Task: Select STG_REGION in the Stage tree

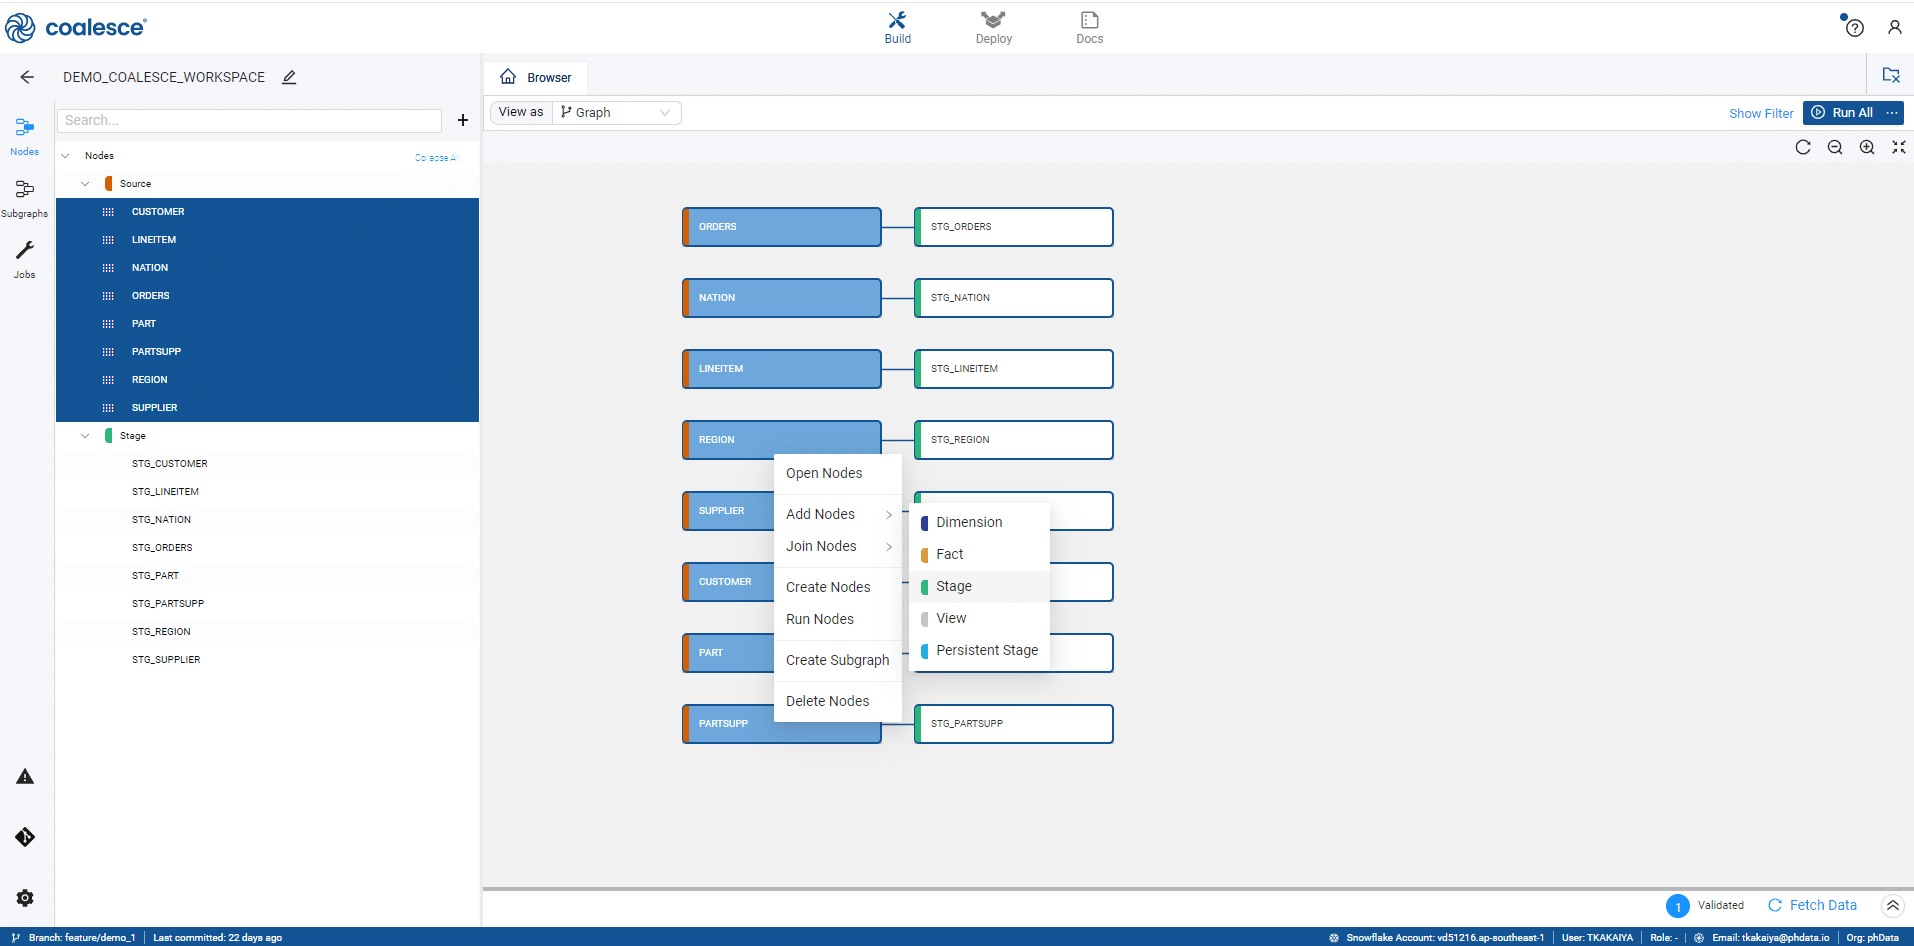Action: [267, 632]
